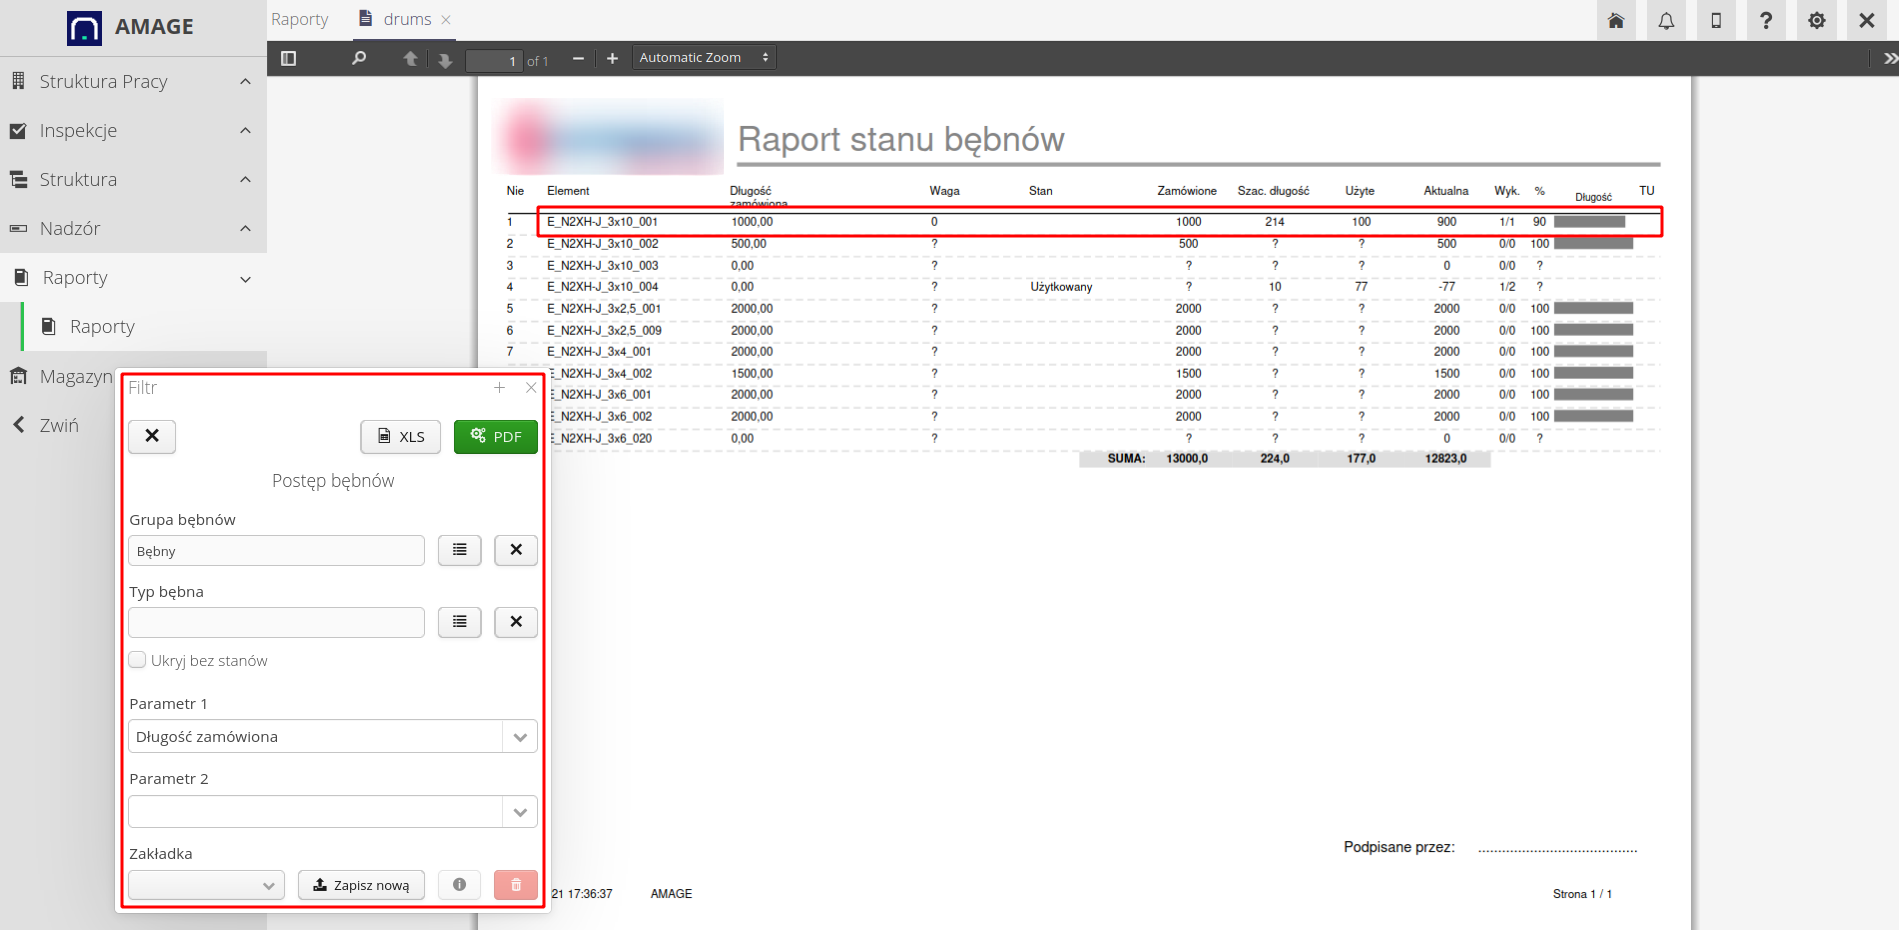This screenshot has height=930, width=1899.
Task: Click the home icon in top bar
Action: (x=1616, y=21)
